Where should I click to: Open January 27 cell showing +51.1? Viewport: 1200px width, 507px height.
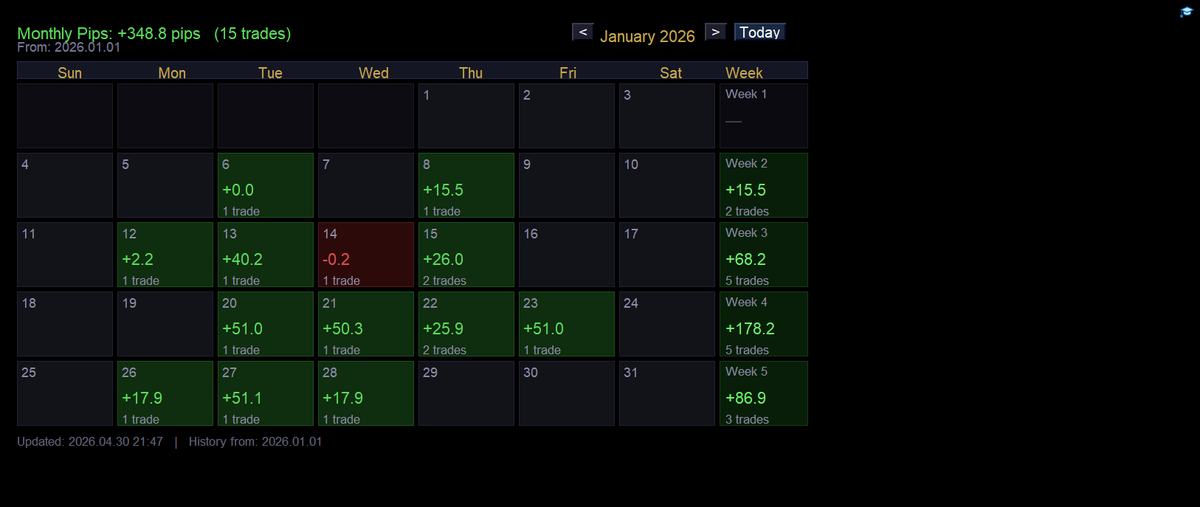[265, 393]
